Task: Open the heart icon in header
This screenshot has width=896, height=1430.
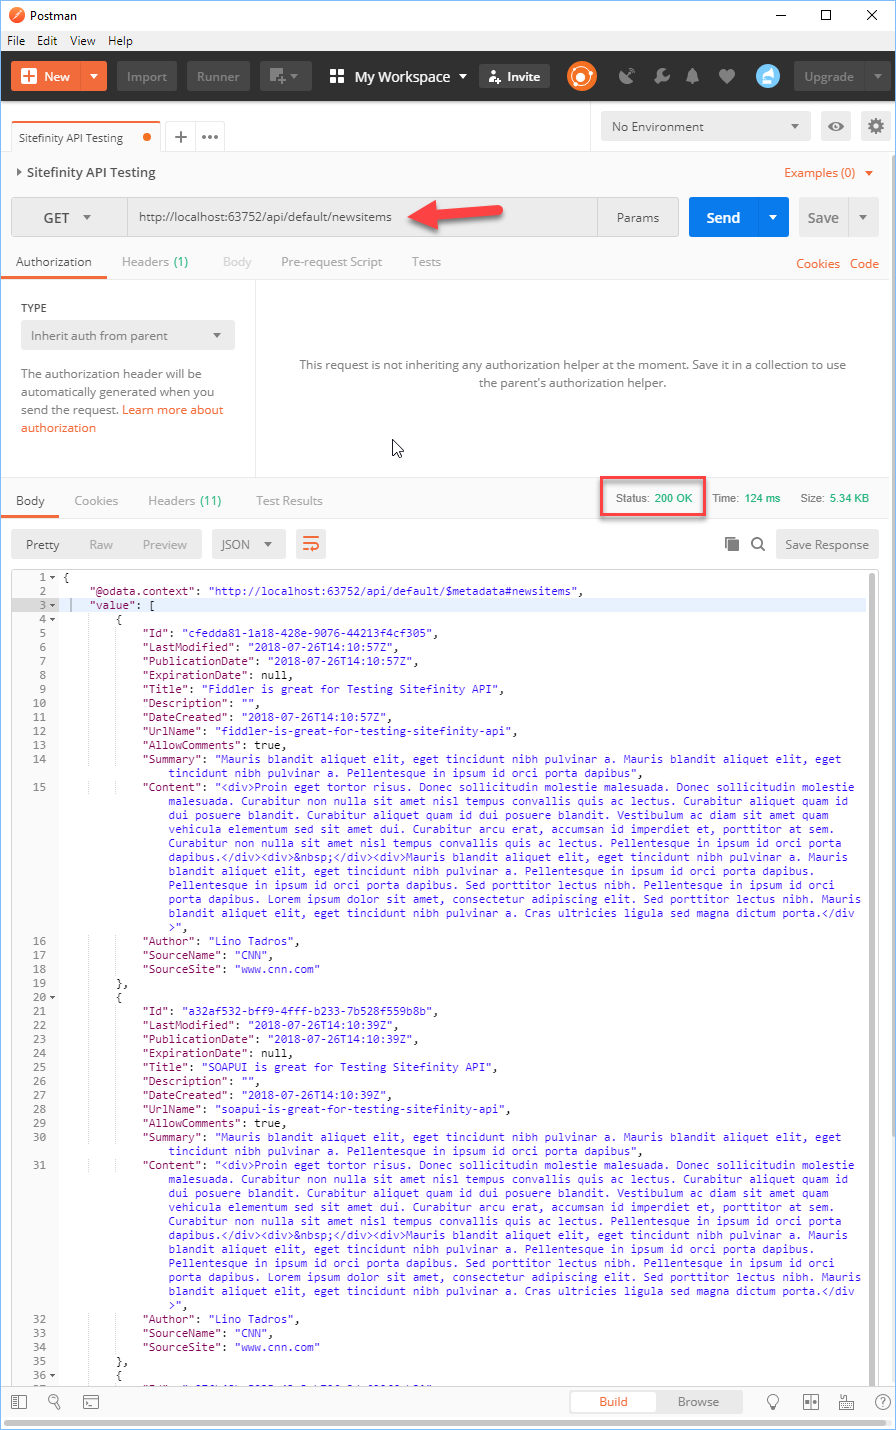Action: coord(727,76)
